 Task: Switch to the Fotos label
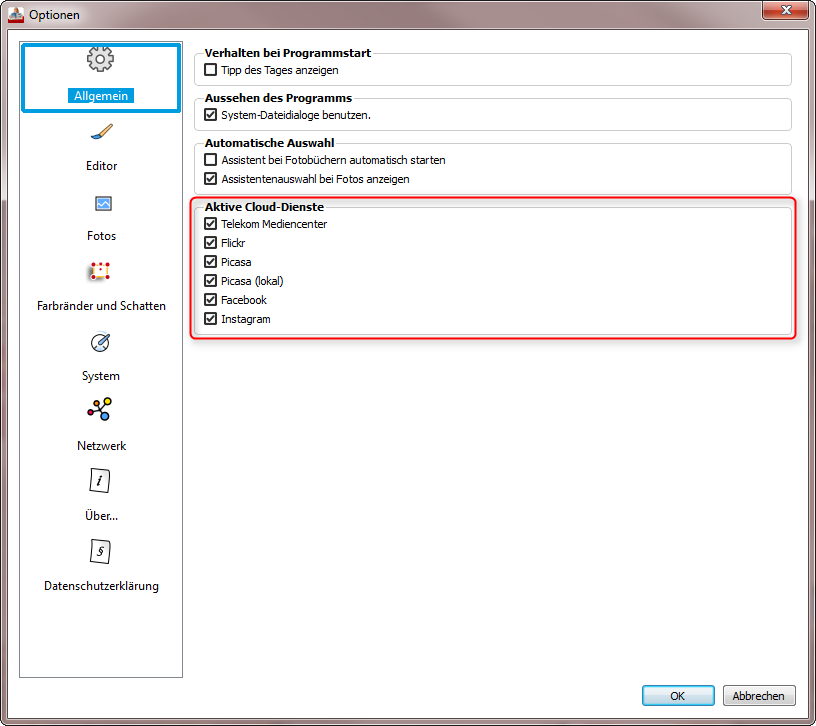pos(101,236)
